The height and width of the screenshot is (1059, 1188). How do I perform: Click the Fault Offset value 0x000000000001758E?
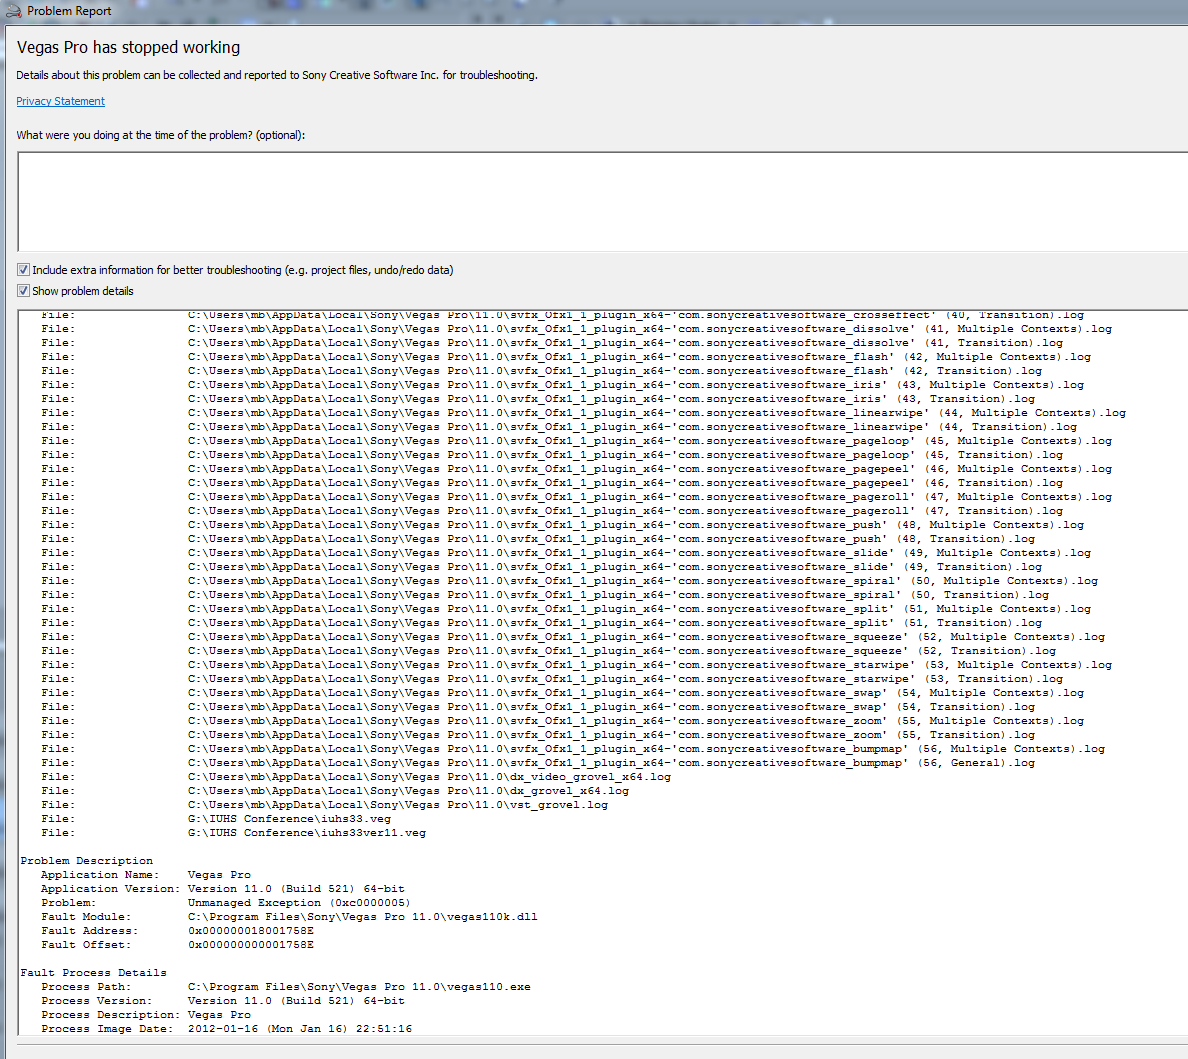(x=251, y=945)
